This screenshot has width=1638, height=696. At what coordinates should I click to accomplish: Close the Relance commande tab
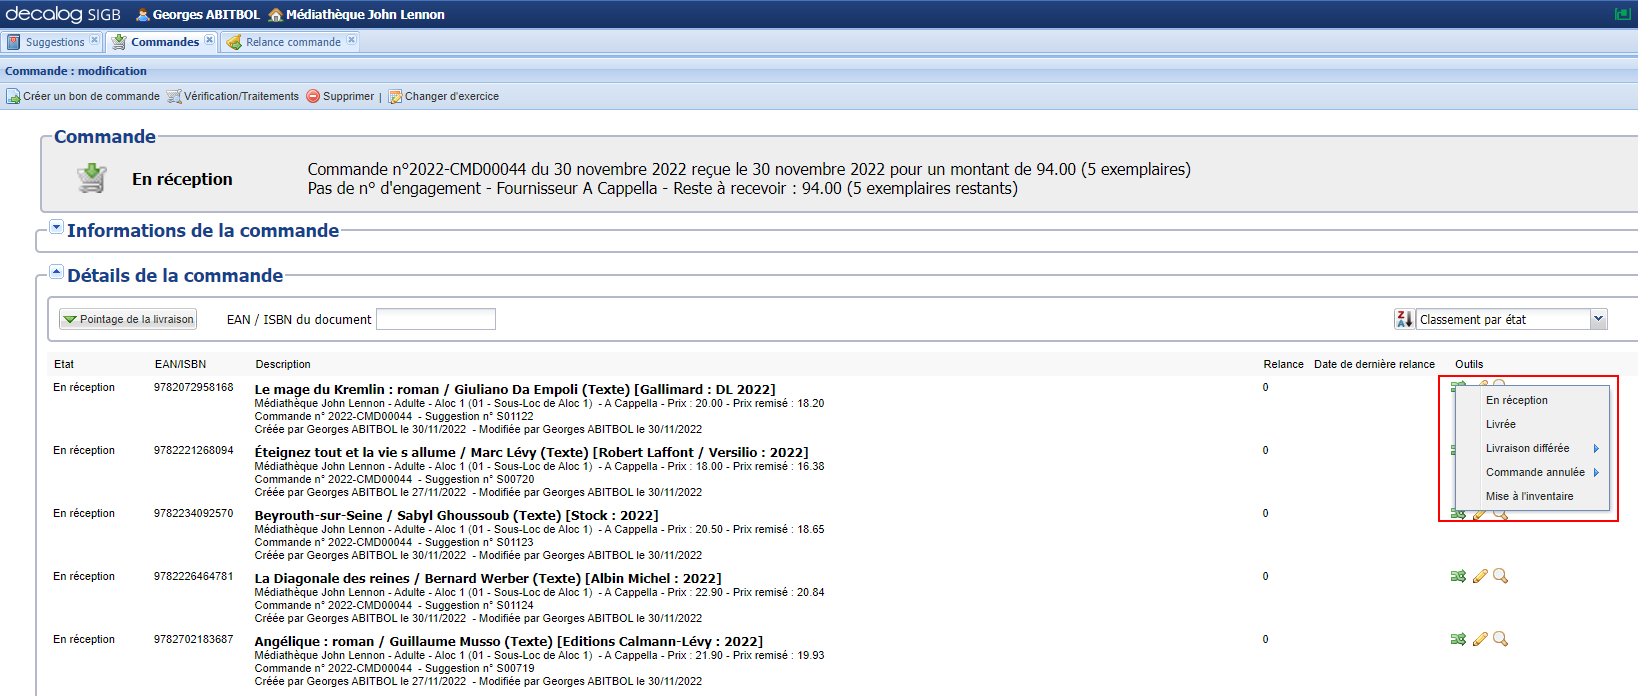pos(351,41)
